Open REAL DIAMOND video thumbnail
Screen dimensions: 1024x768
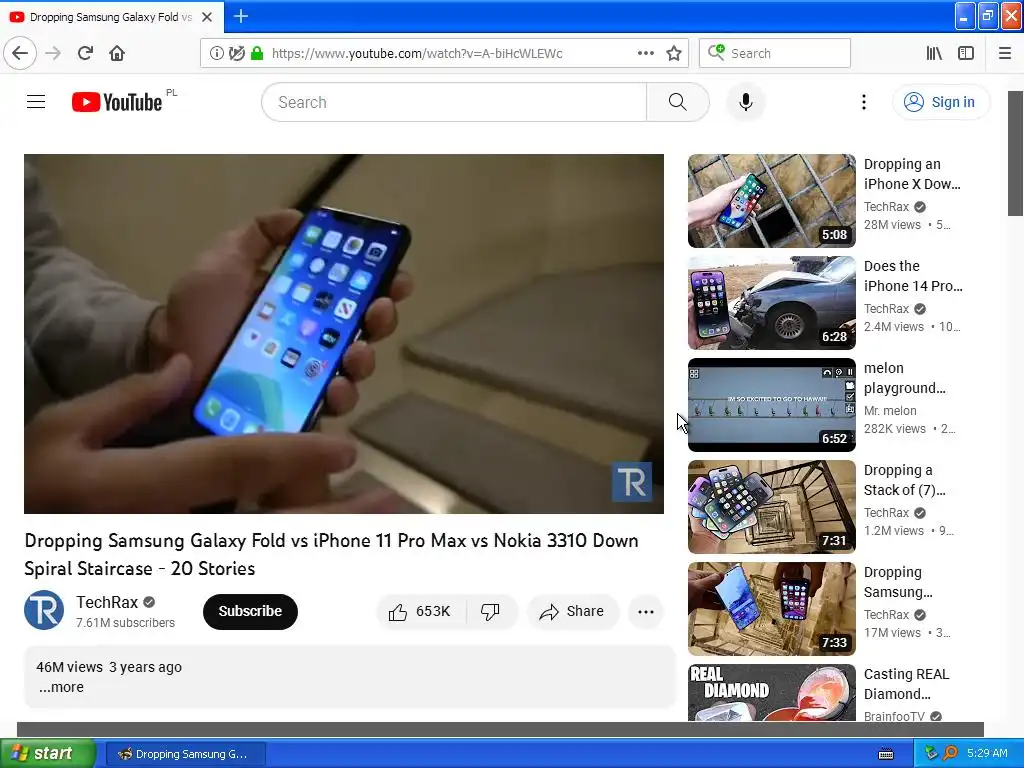[771, 692]
